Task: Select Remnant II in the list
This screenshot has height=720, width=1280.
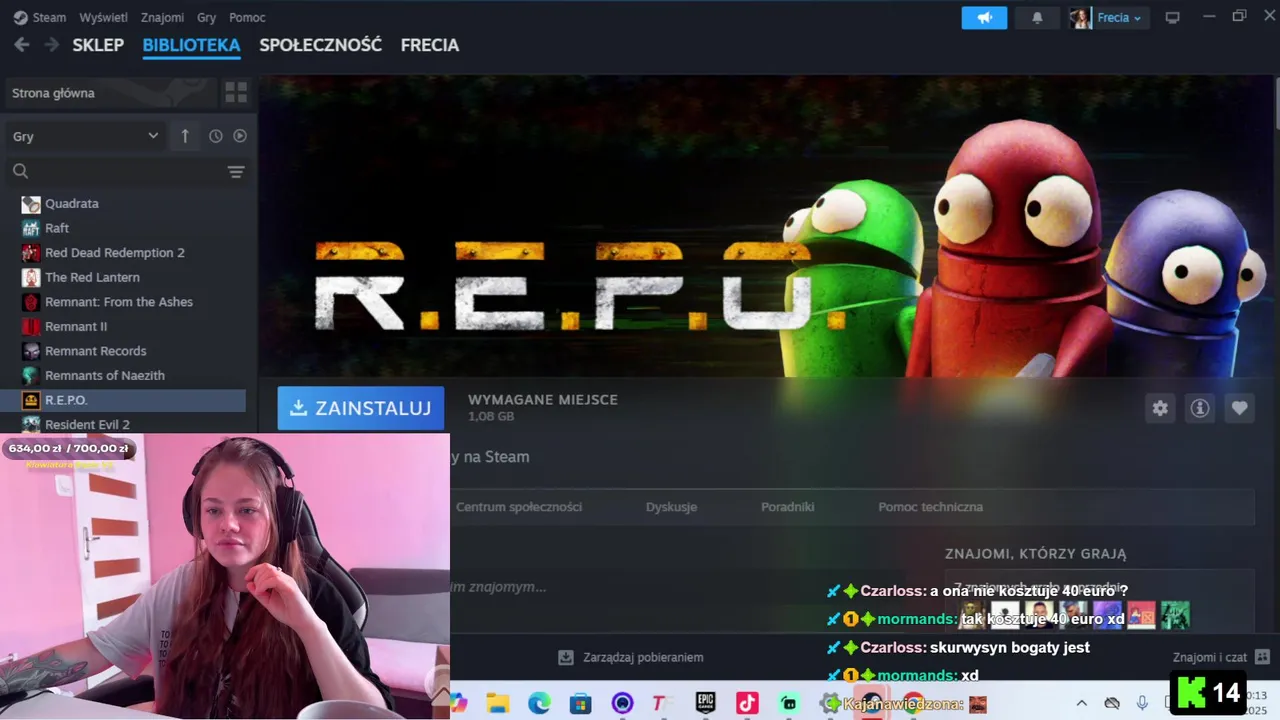Action: coord(123,326)
